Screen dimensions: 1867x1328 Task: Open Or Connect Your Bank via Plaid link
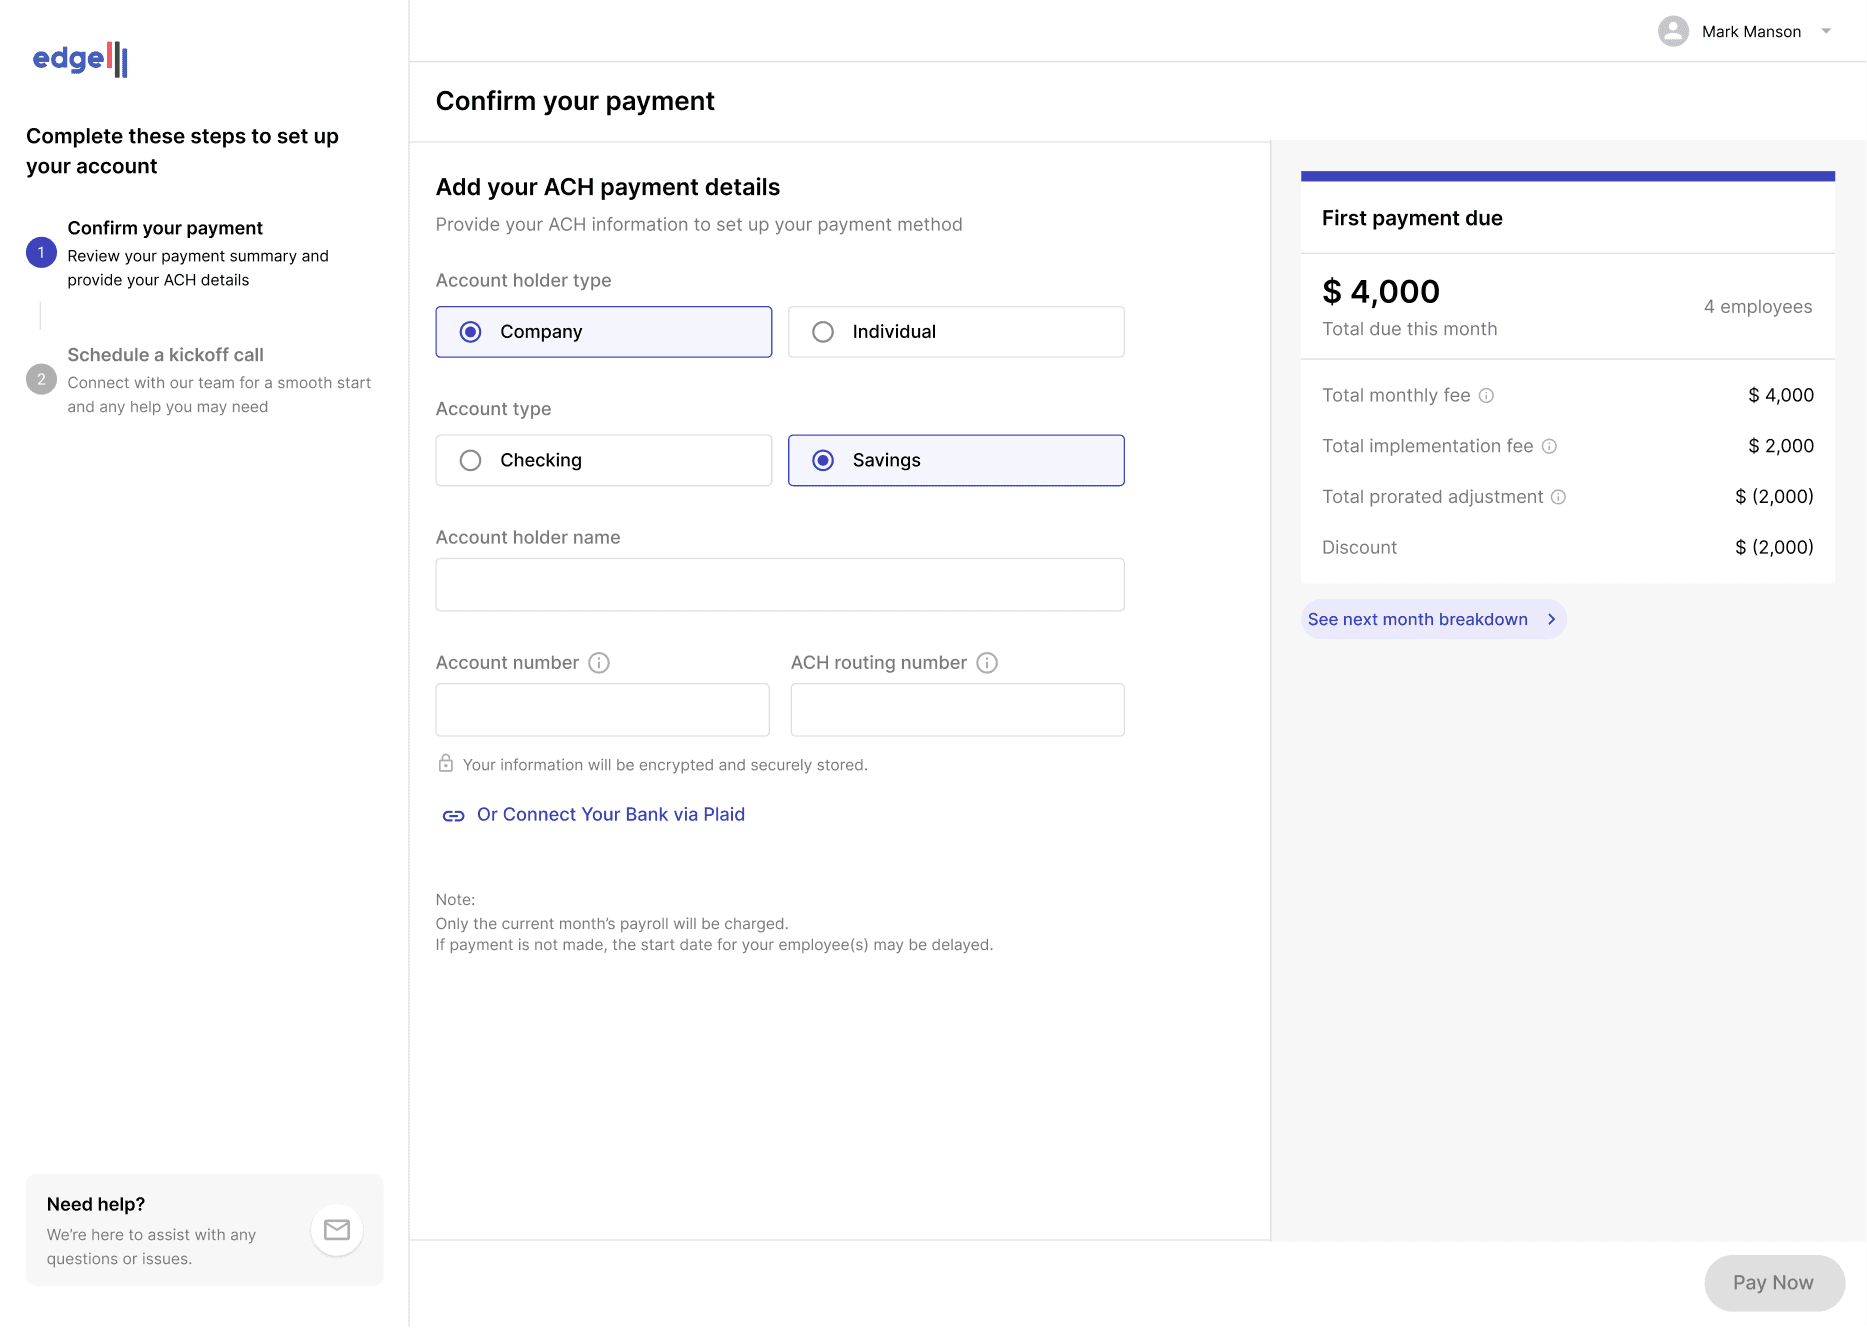pyautogui.click(x=610, y=815)
